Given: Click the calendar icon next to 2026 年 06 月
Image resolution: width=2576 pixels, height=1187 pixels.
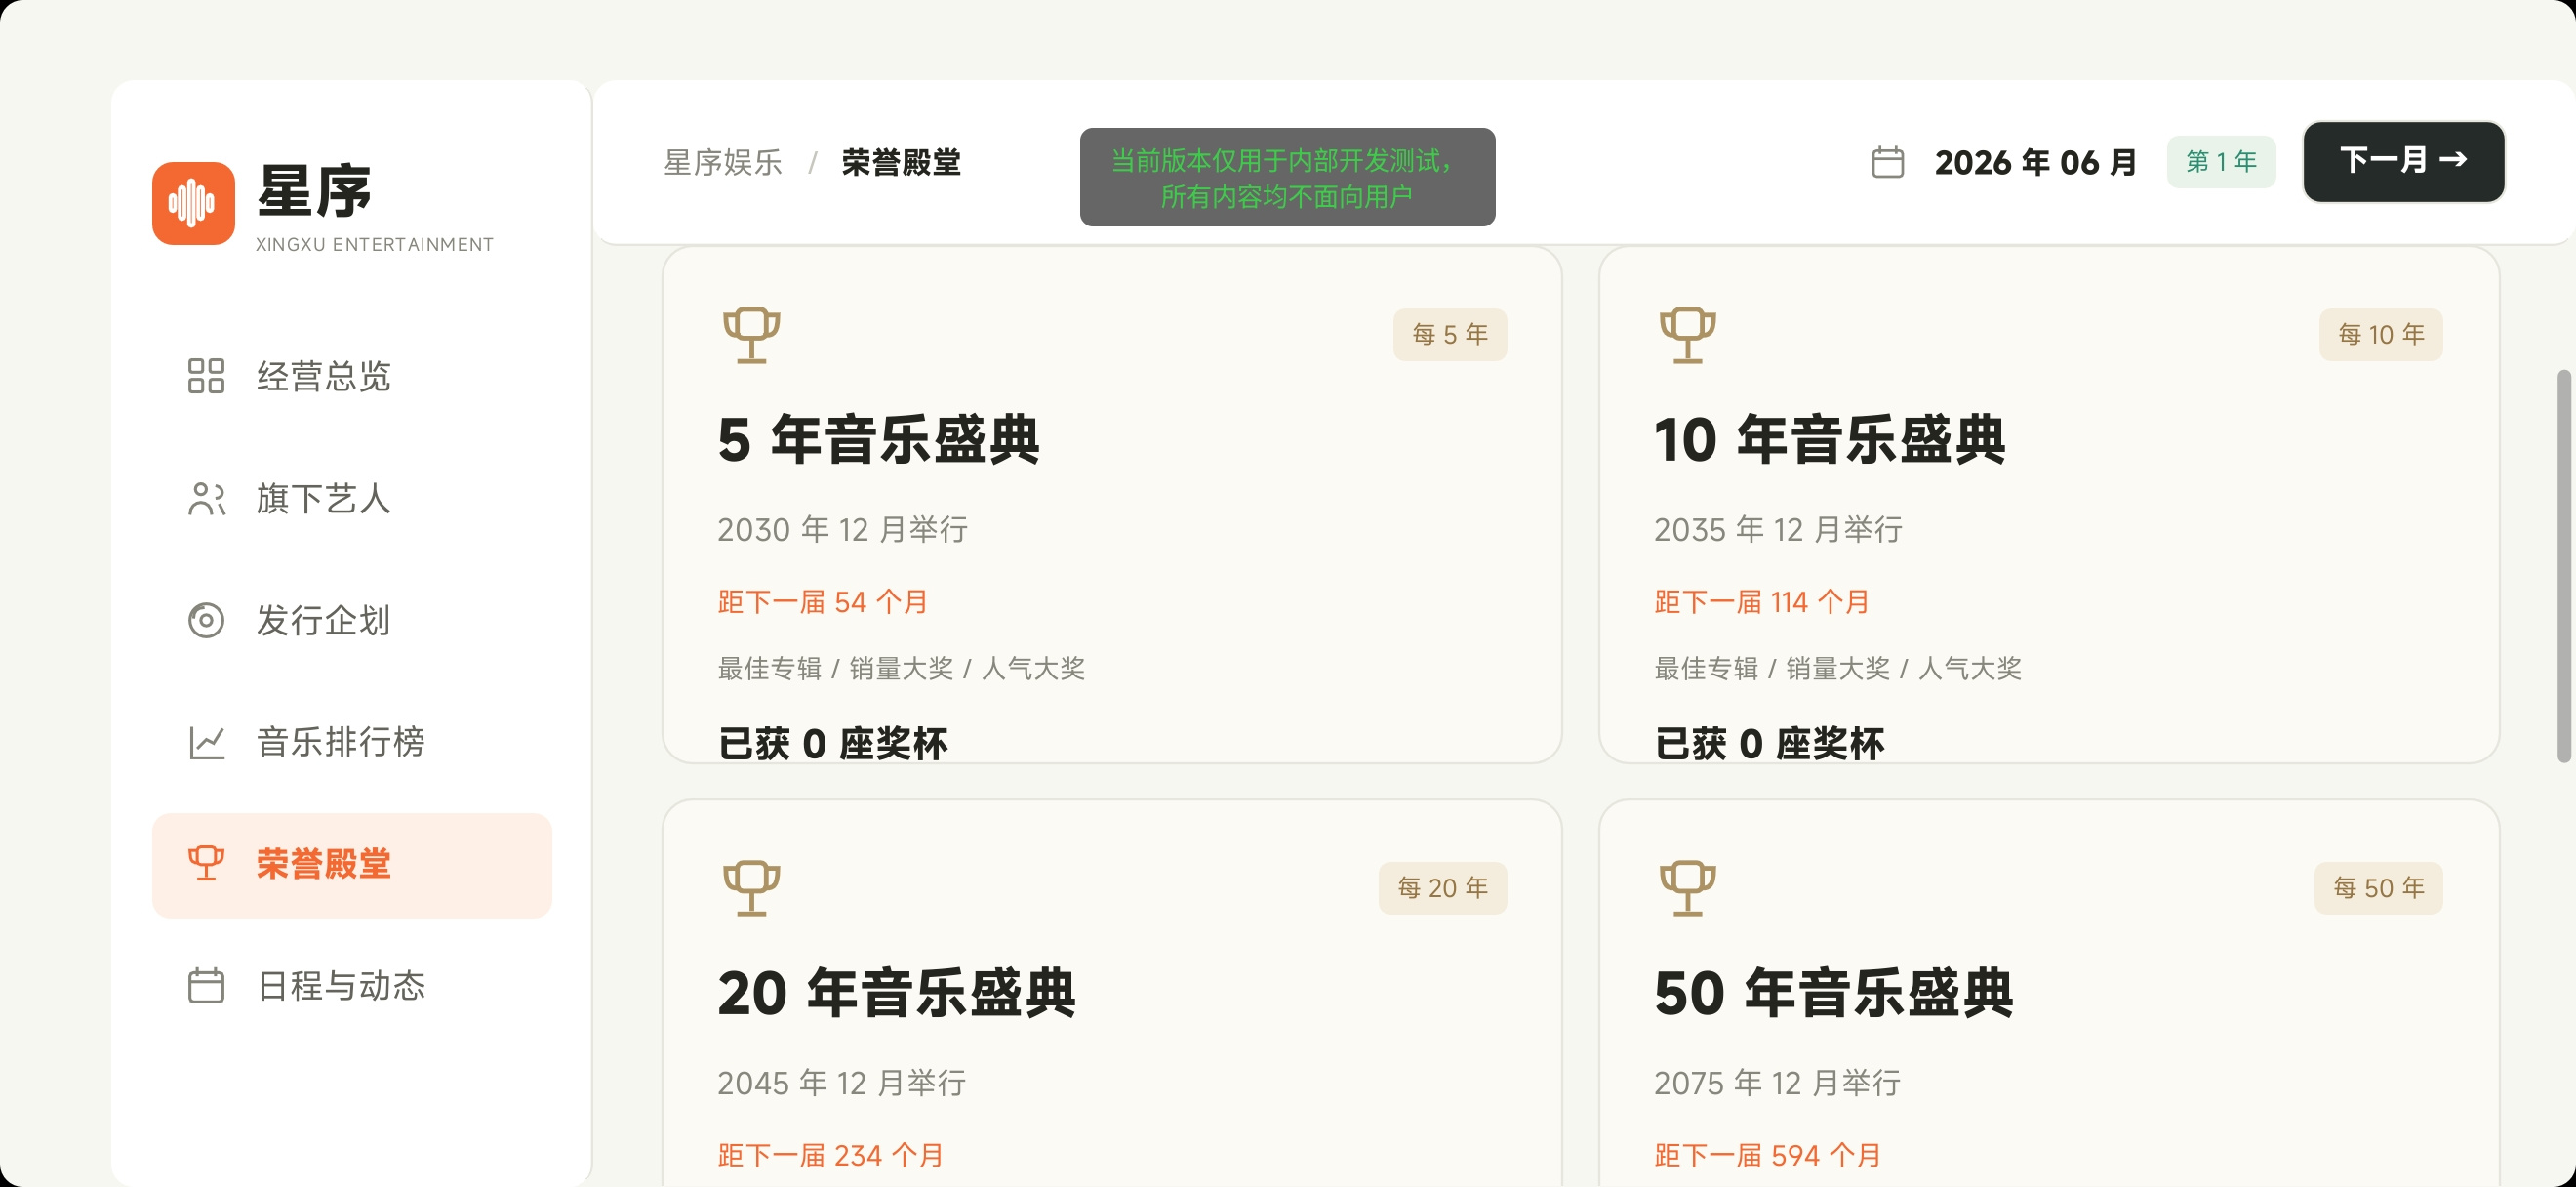Looking at the screenshot, I should pos(1887,162).
